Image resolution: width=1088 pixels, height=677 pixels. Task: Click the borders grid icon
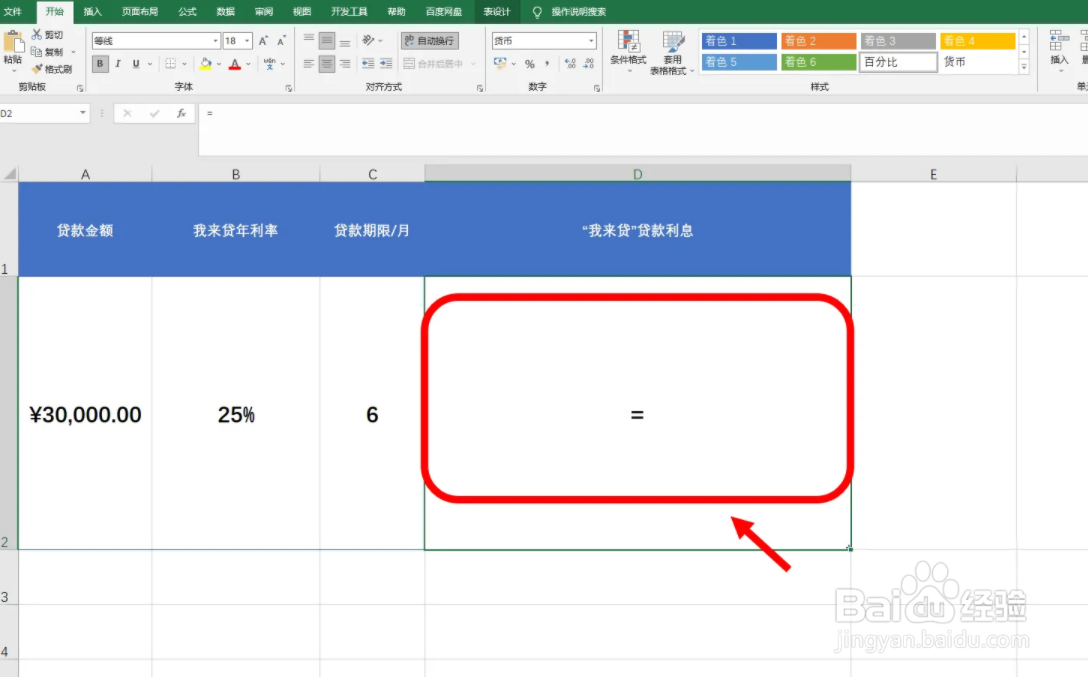(171, 64)
